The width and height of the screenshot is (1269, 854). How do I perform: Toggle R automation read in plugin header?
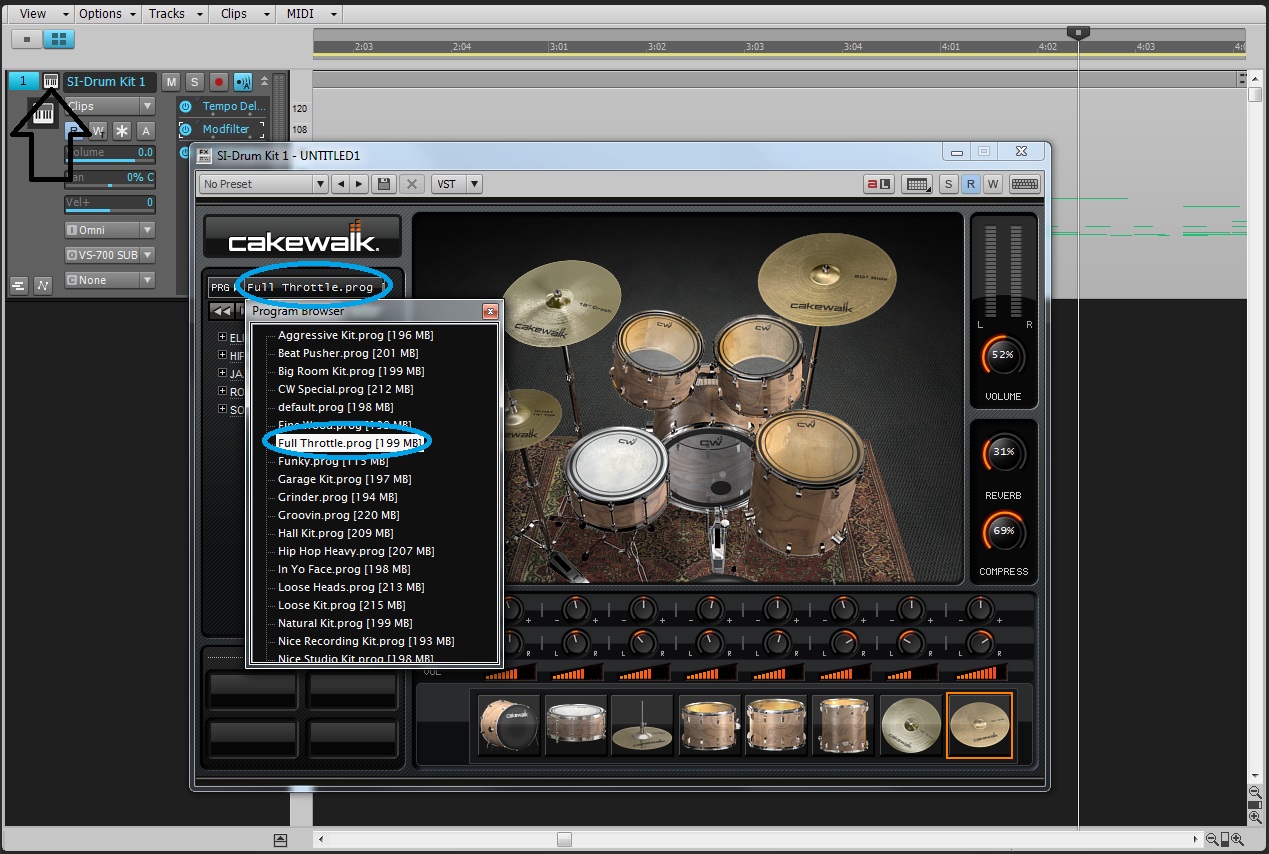click(x=970, y=184)
